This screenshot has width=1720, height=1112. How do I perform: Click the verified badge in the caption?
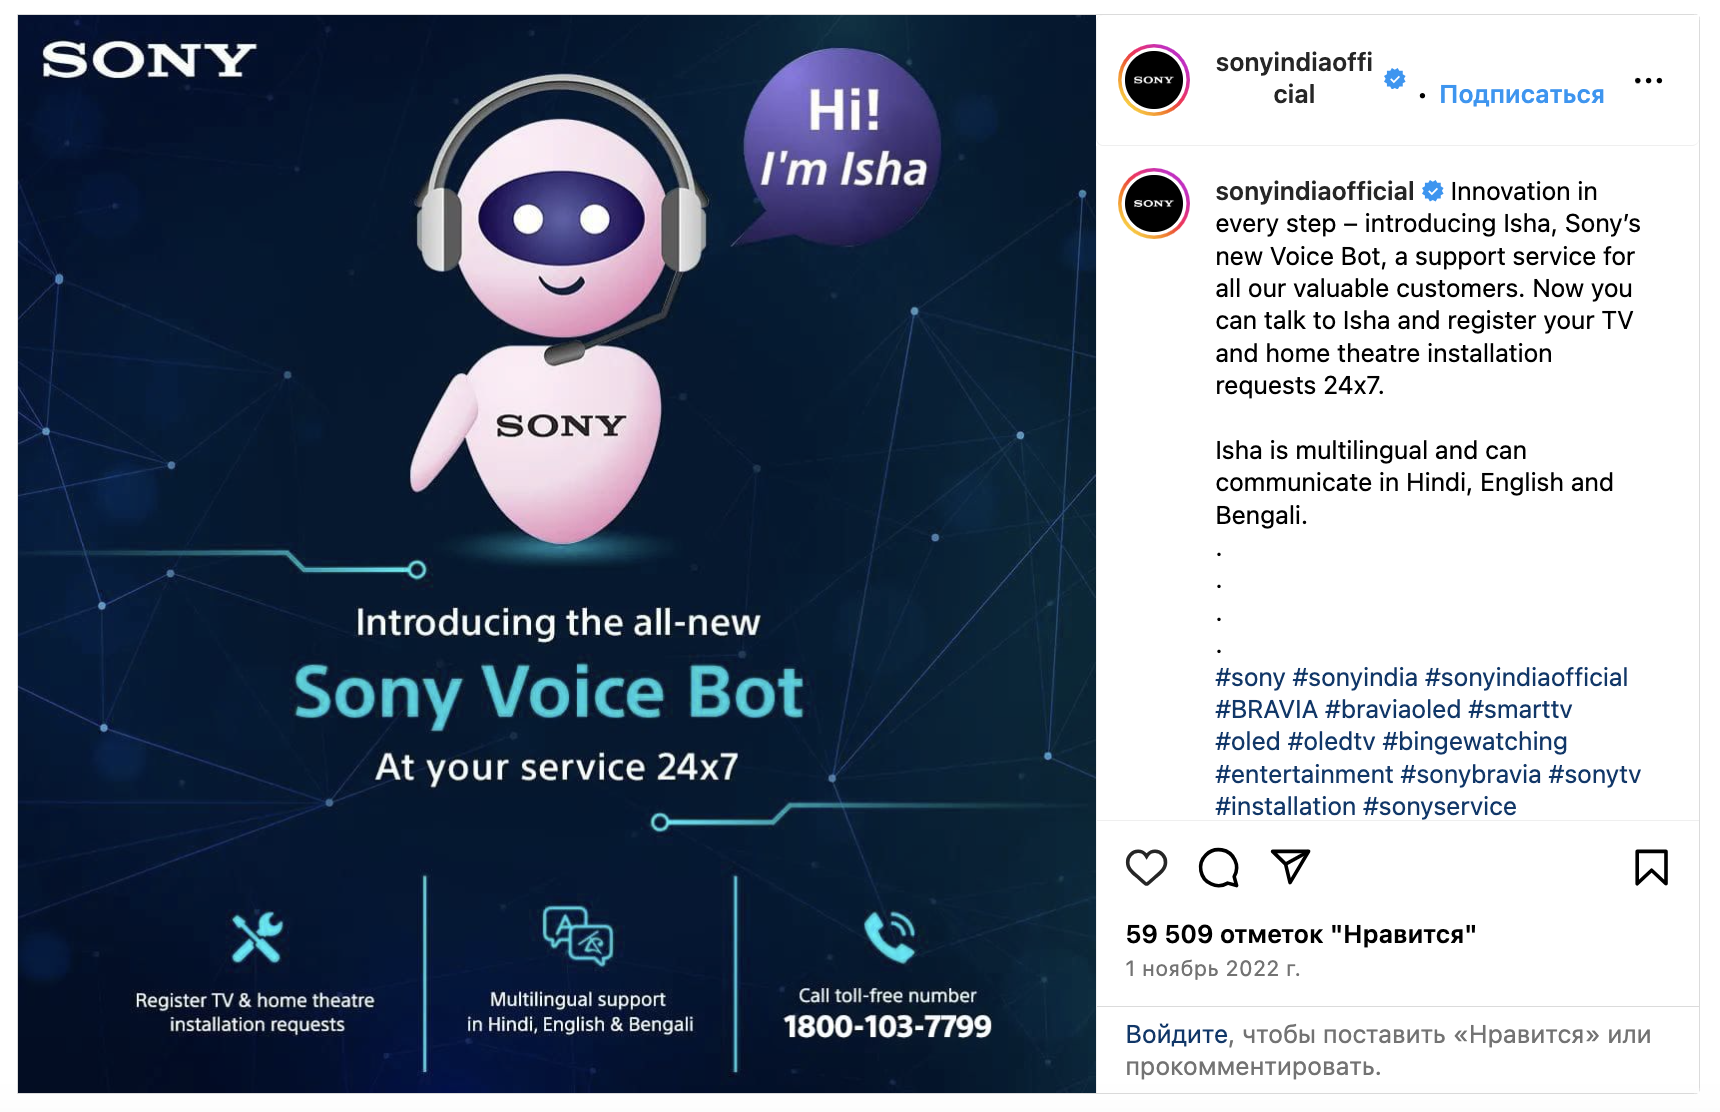coord(1433,191)
